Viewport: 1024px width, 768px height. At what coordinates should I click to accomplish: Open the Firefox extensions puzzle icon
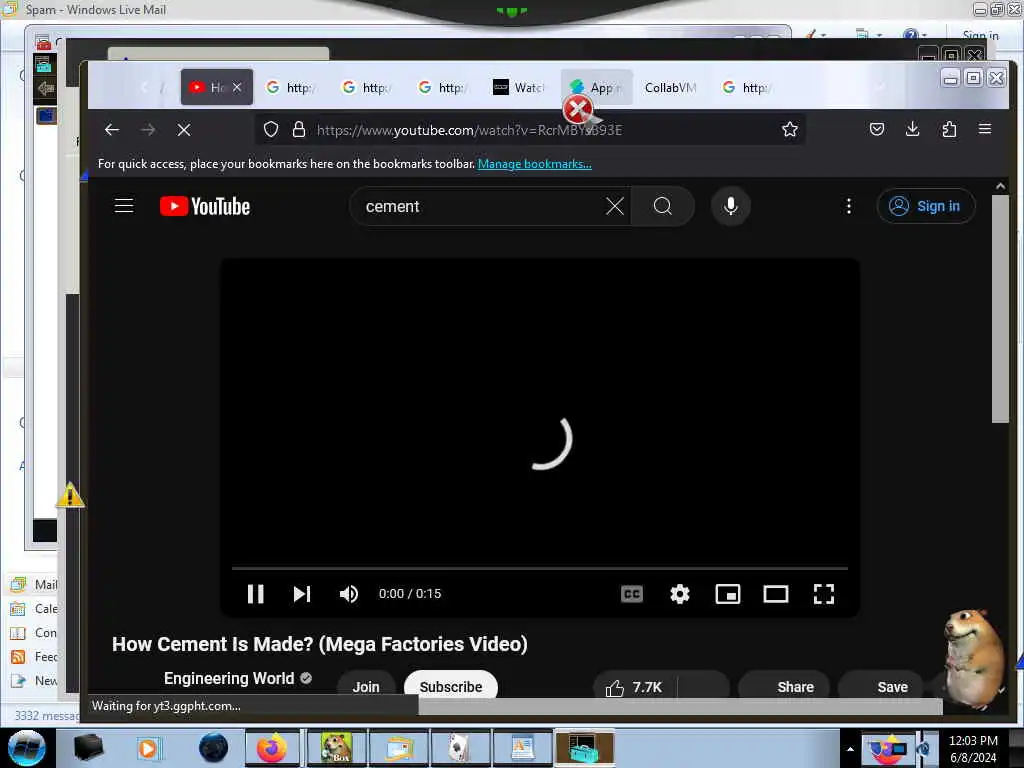[949, 129]
